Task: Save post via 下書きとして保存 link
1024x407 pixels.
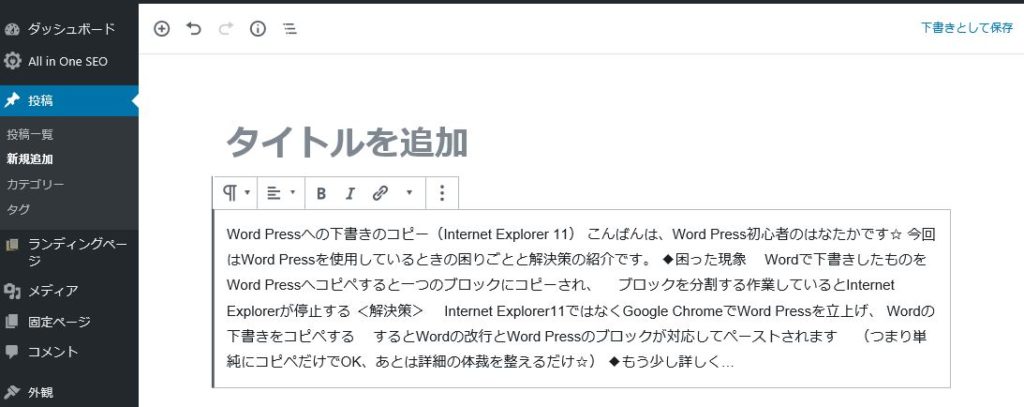Action: 967,28
